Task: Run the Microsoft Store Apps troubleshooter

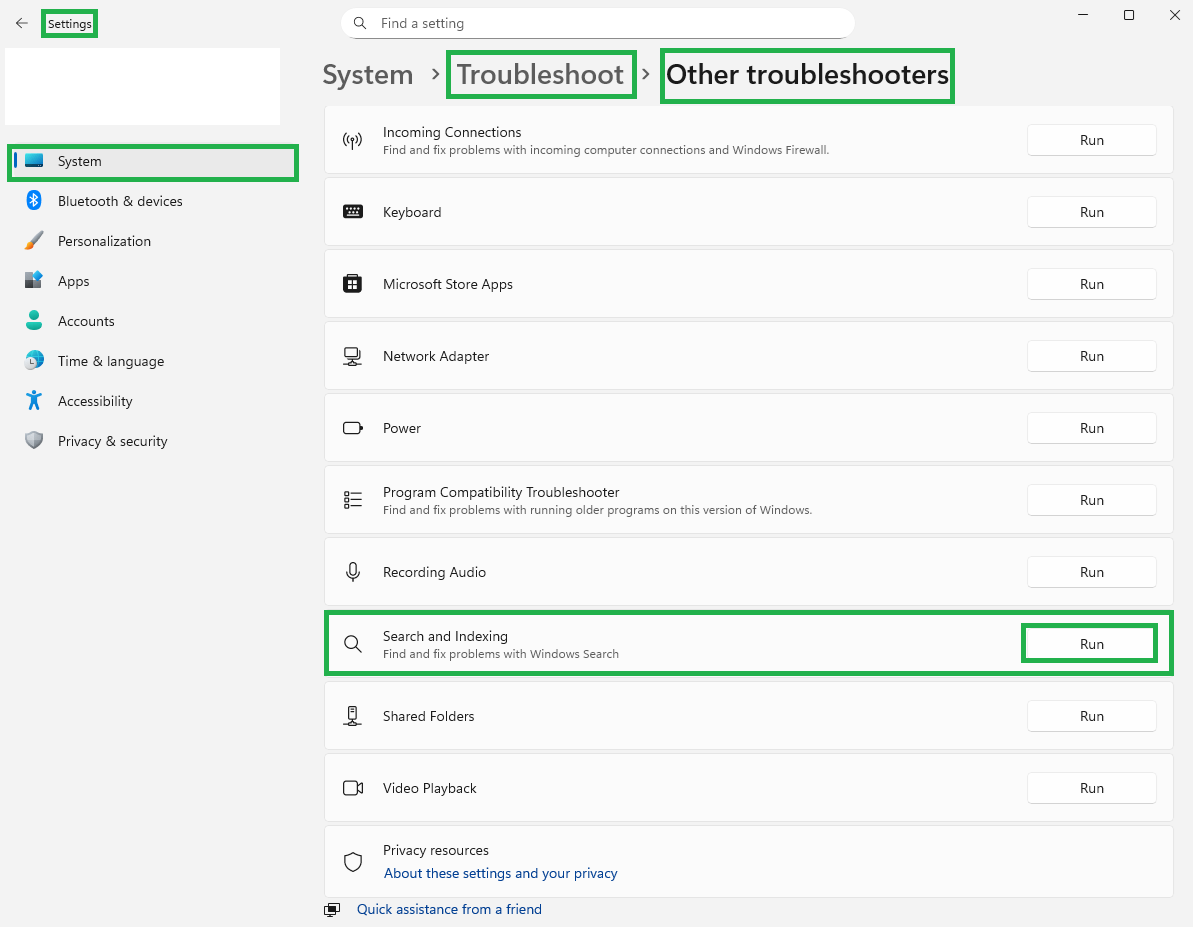Action: click(x=1091, y=284)
